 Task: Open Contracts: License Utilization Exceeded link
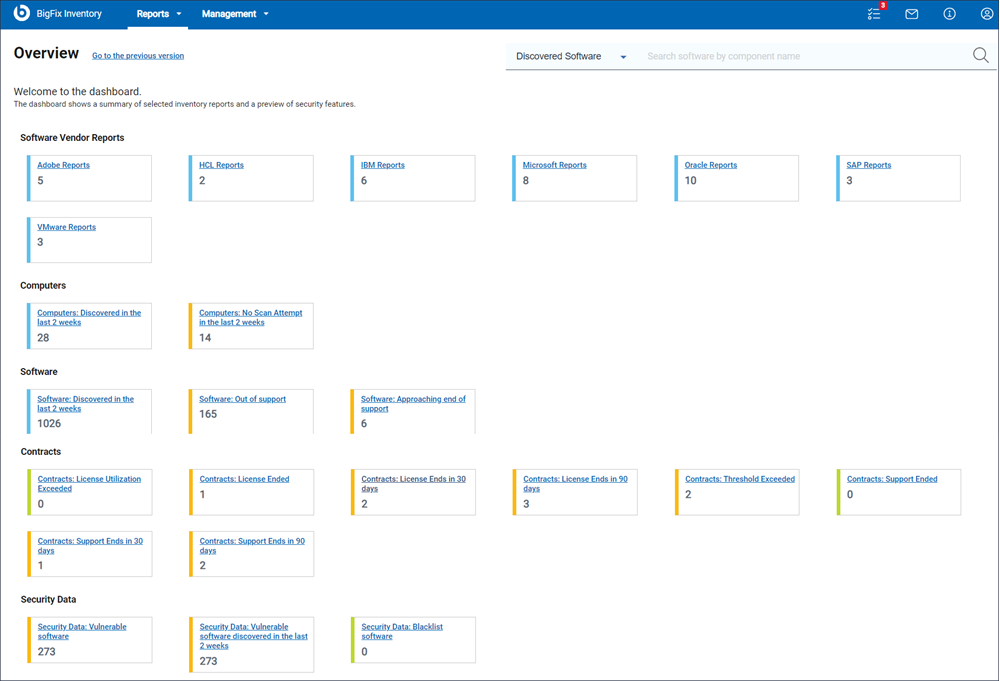click(x=89, y=484)
